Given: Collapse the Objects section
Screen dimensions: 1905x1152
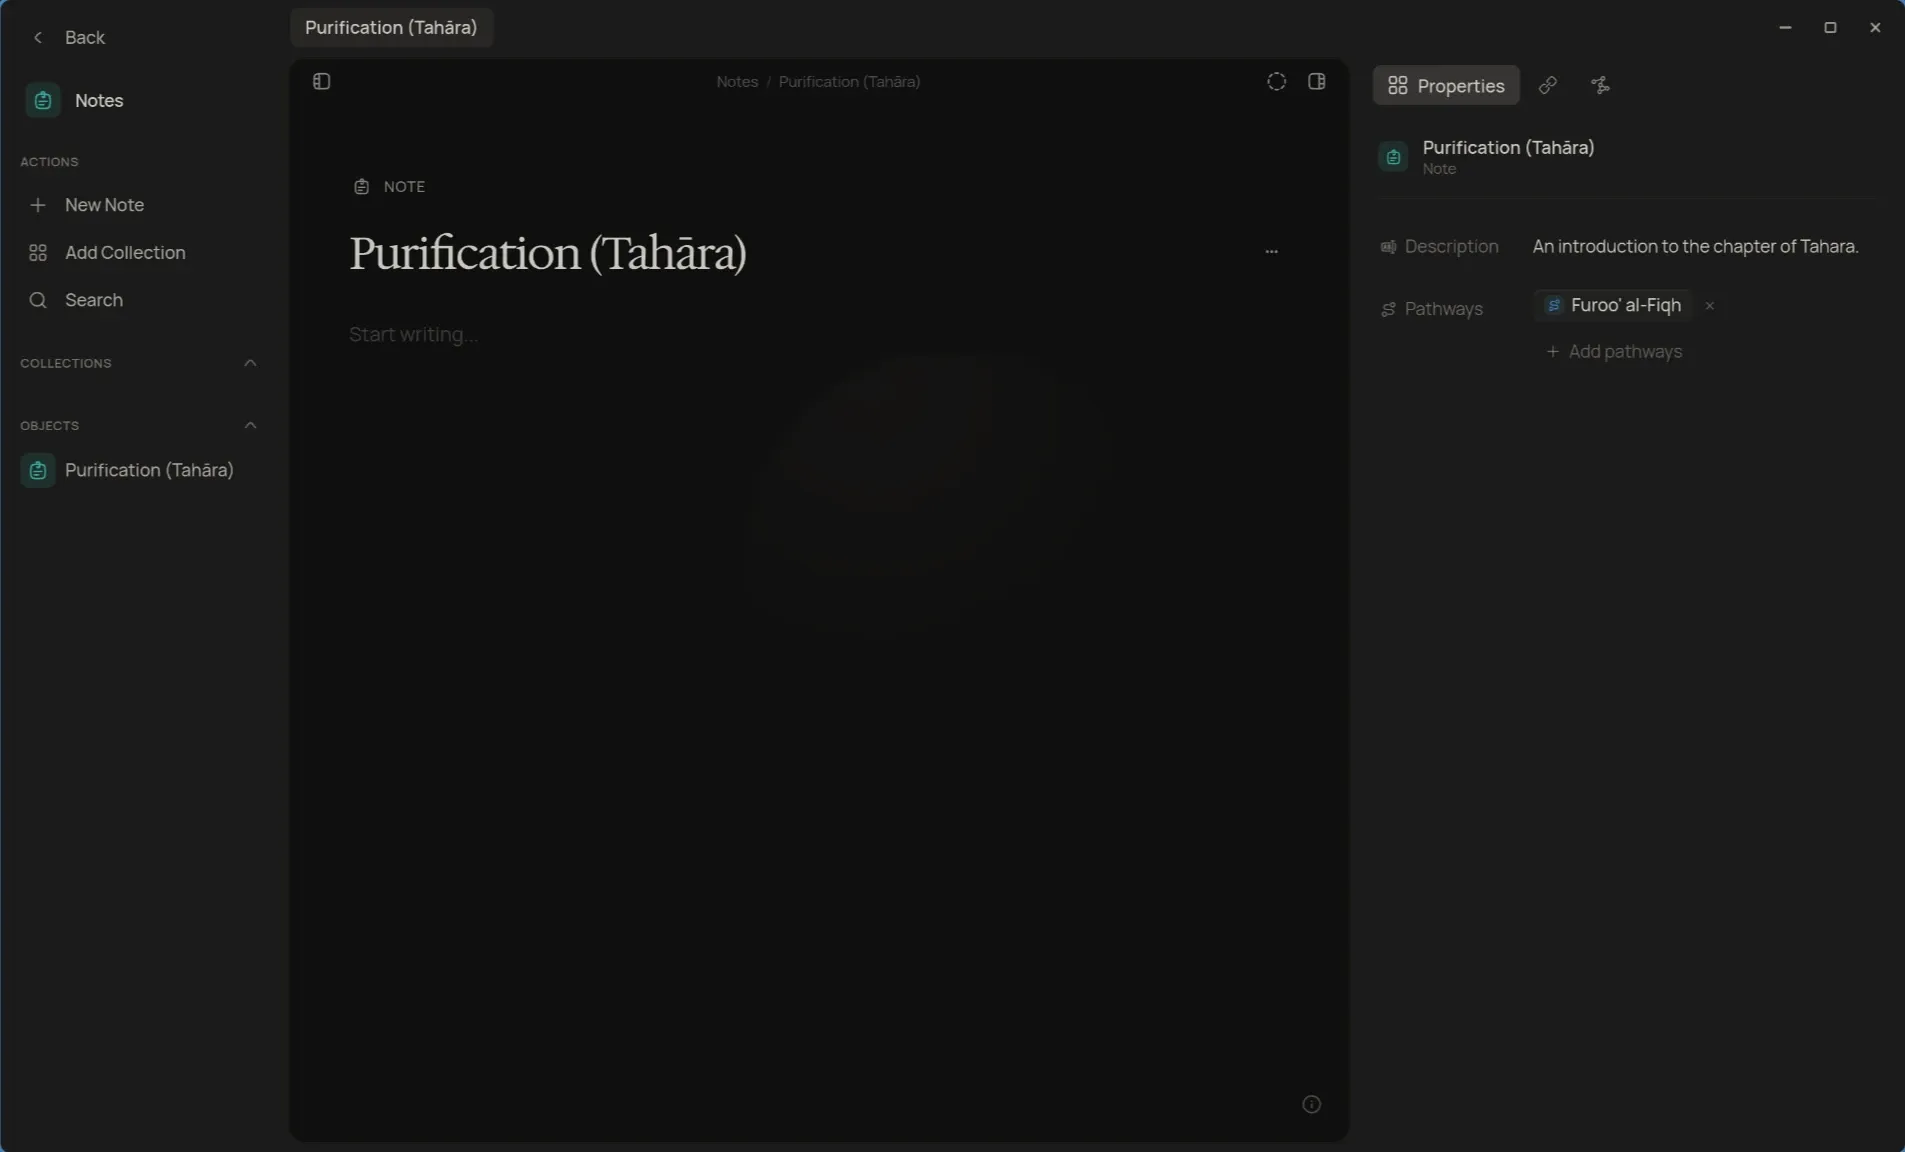Looking at the screenshot, I should click(x=250, y=426).
